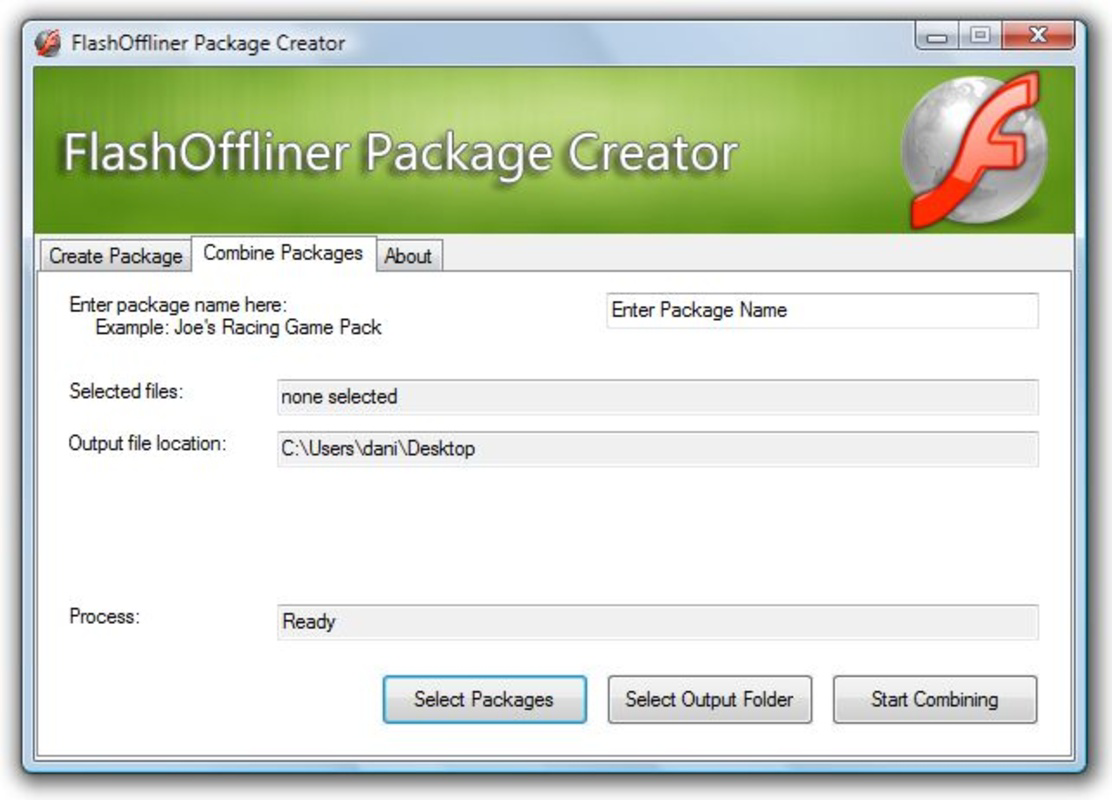
Task: Click the 'Example: Joe's Racing Game Pack' text
Action: pos(238,327)
